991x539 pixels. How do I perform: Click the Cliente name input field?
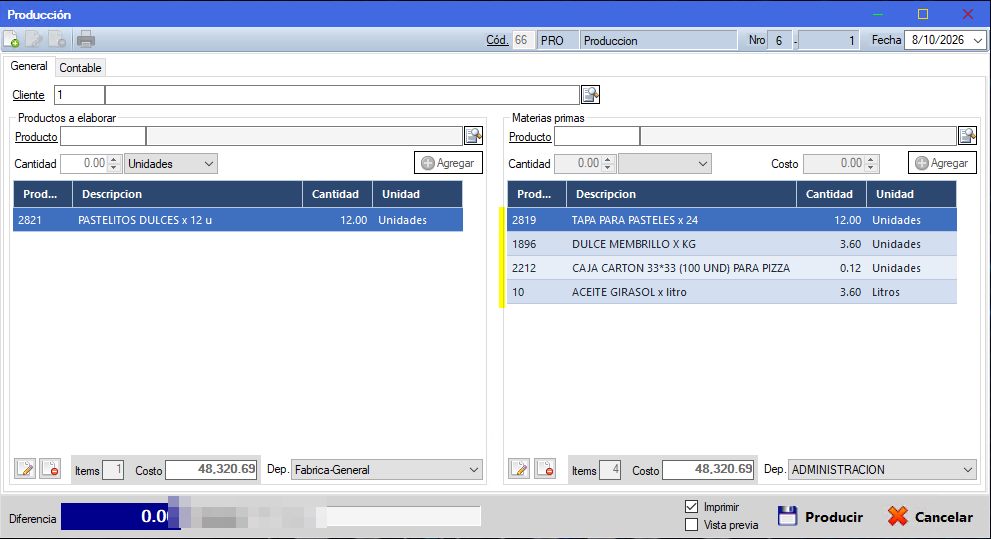pyautogui.click(x=343, y=95)
